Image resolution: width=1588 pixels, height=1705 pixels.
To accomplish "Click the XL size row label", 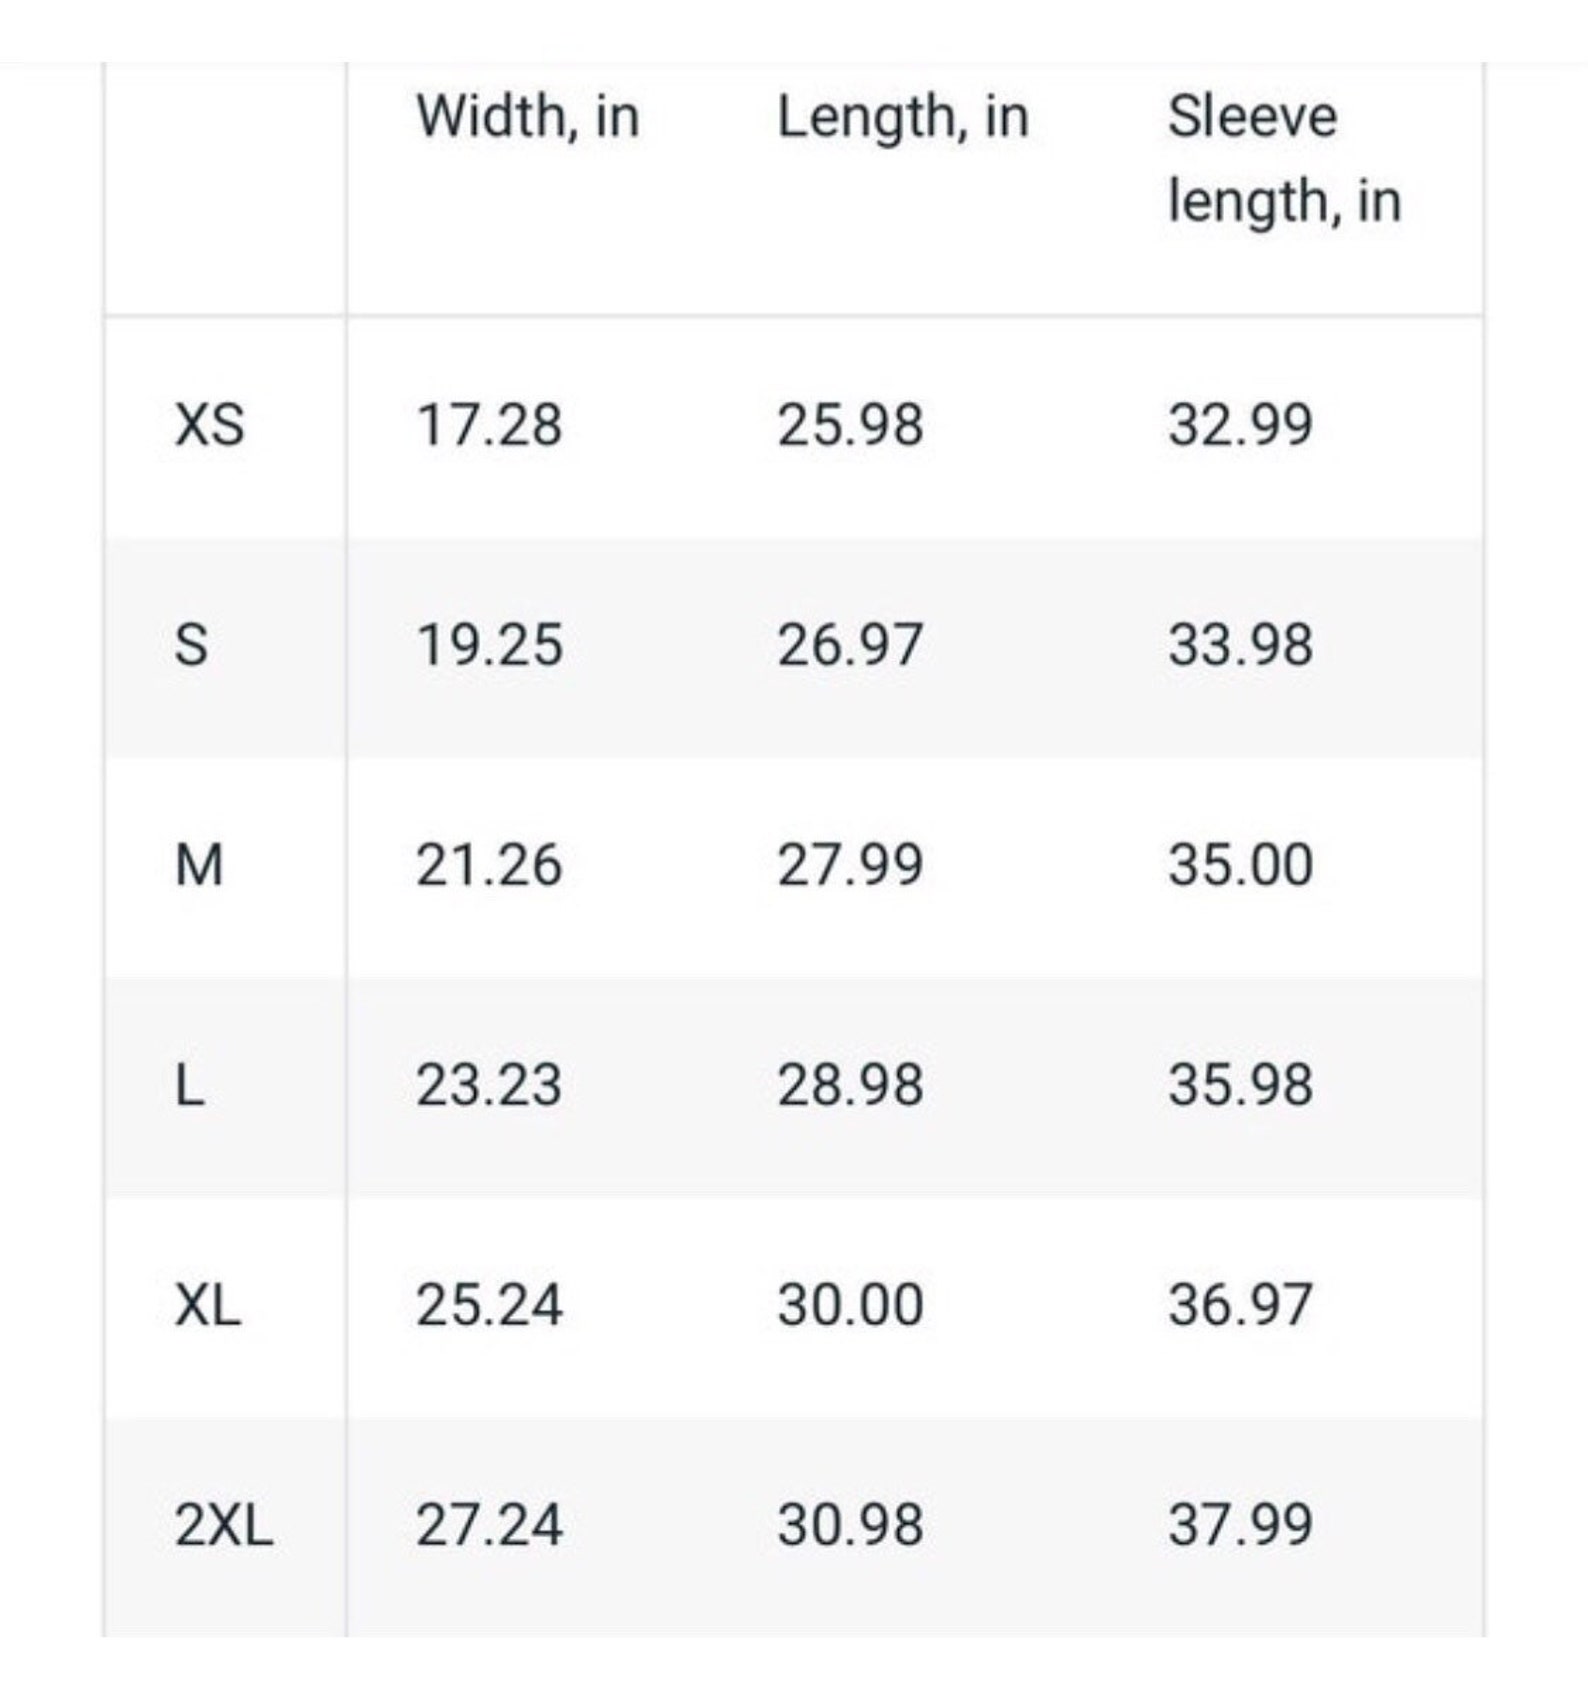I will click(208, 1305).
